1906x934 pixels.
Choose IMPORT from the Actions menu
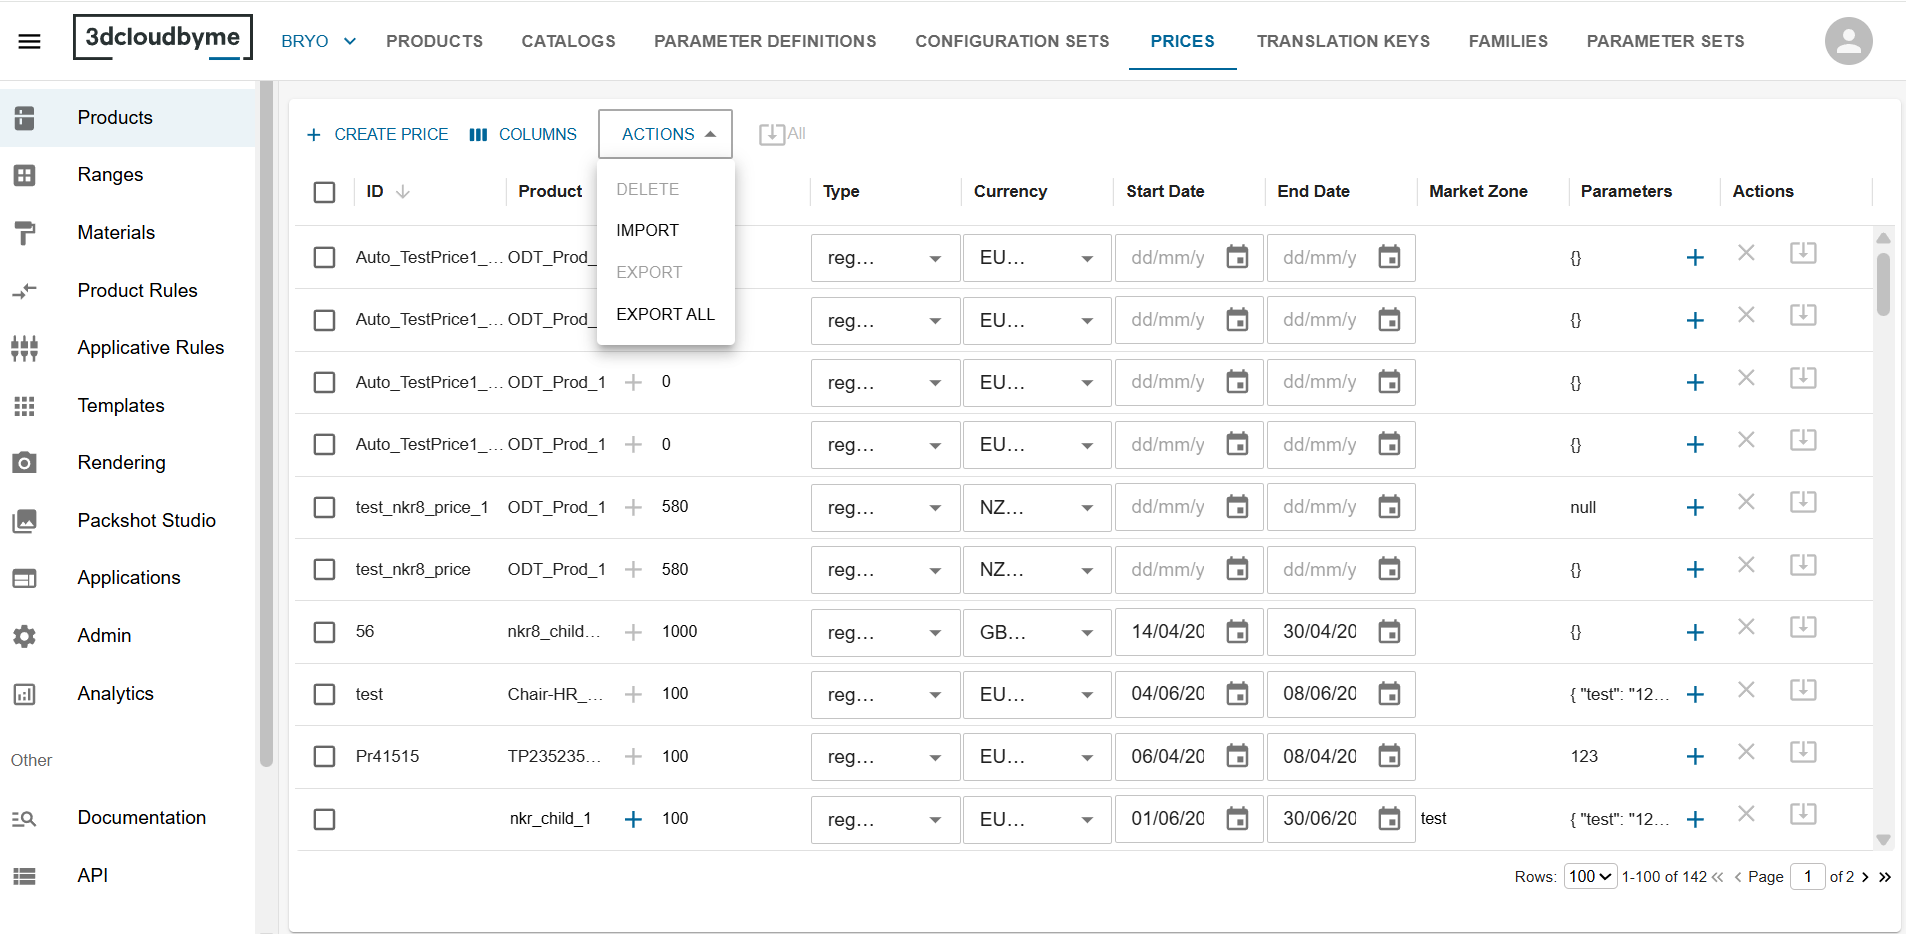[x=647, y=230]
